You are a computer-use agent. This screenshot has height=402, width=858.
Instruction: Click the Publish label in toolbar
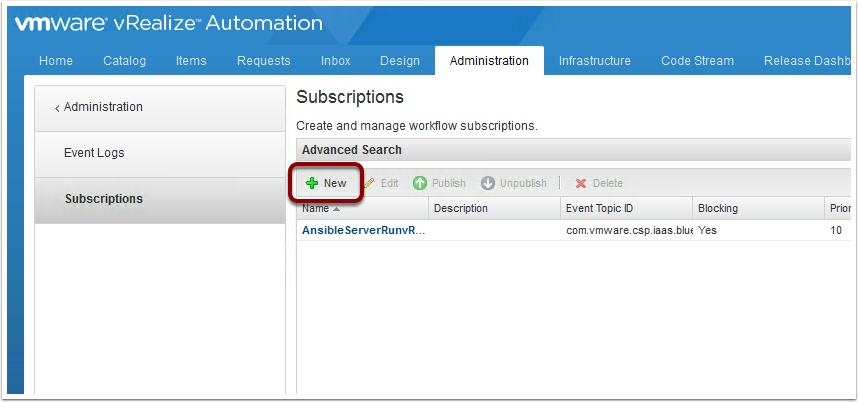point(449,183)
